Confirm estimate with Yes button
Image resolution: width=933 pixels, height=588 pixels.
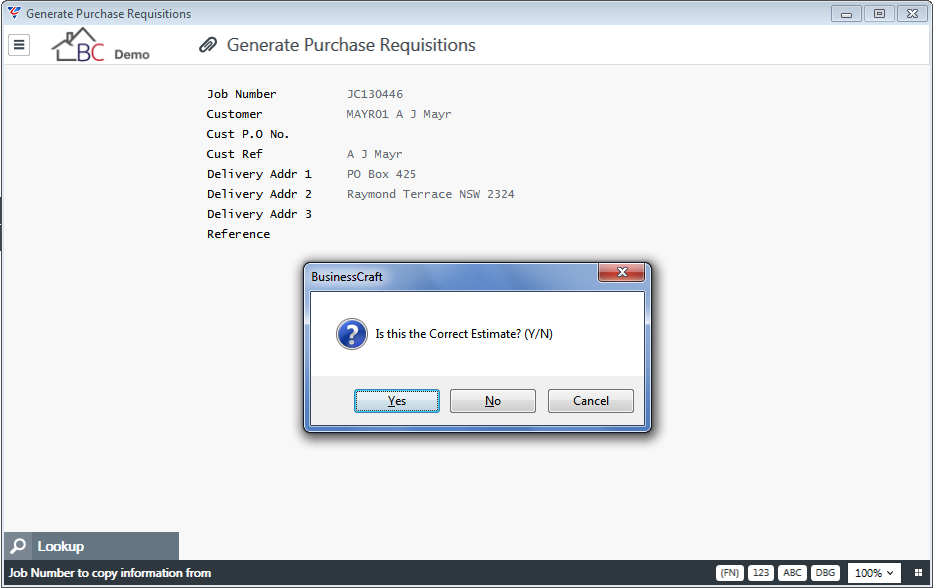click(x=397, y=401)
